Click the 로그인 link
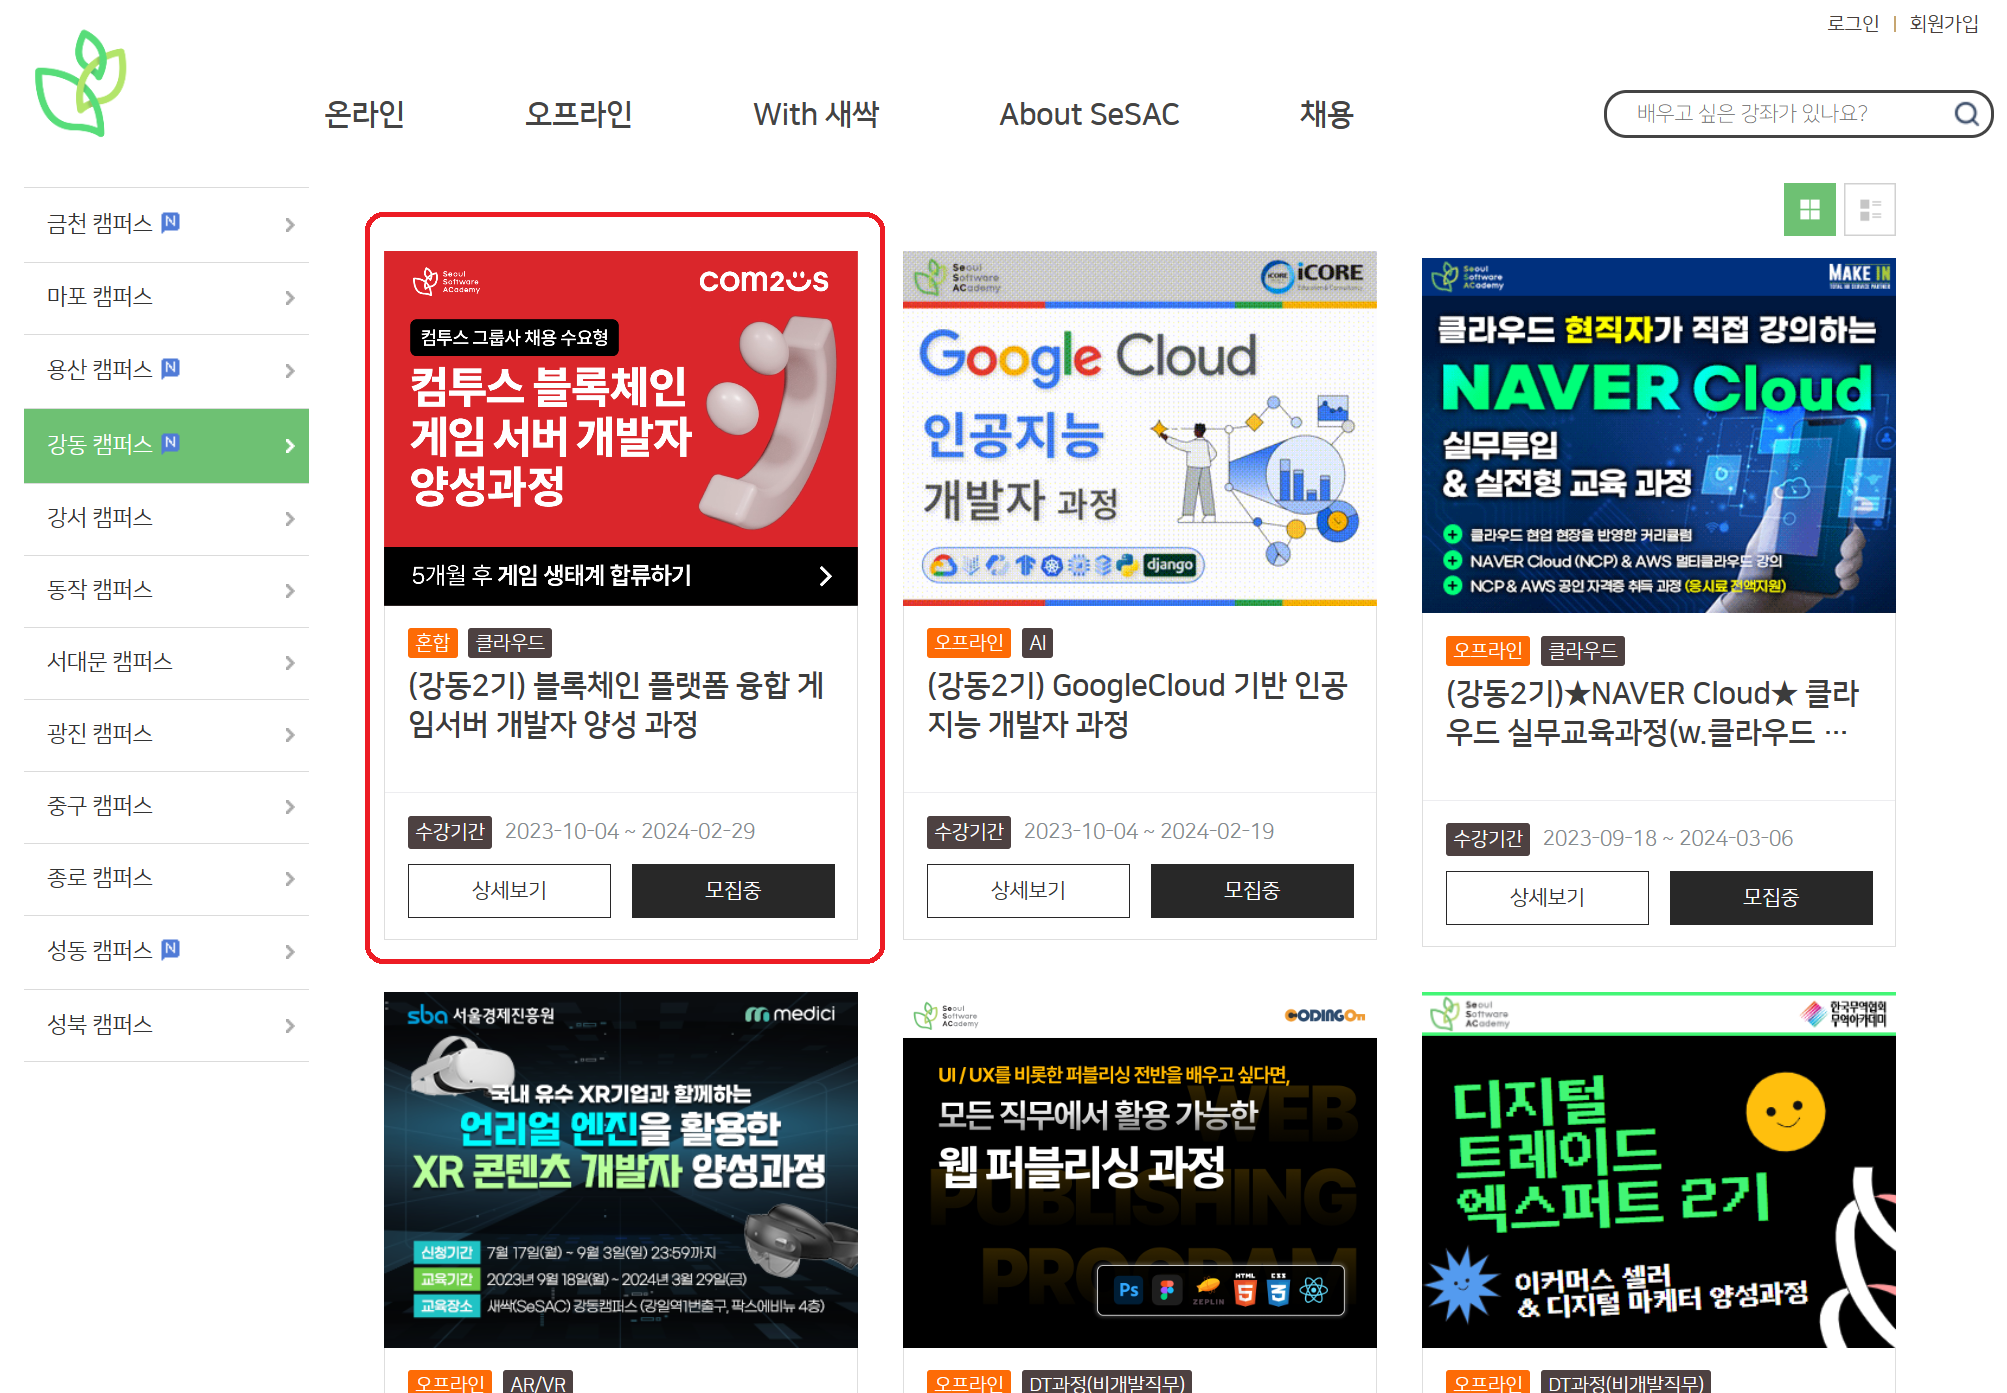2007x1393 pixels. [1852, 23]
